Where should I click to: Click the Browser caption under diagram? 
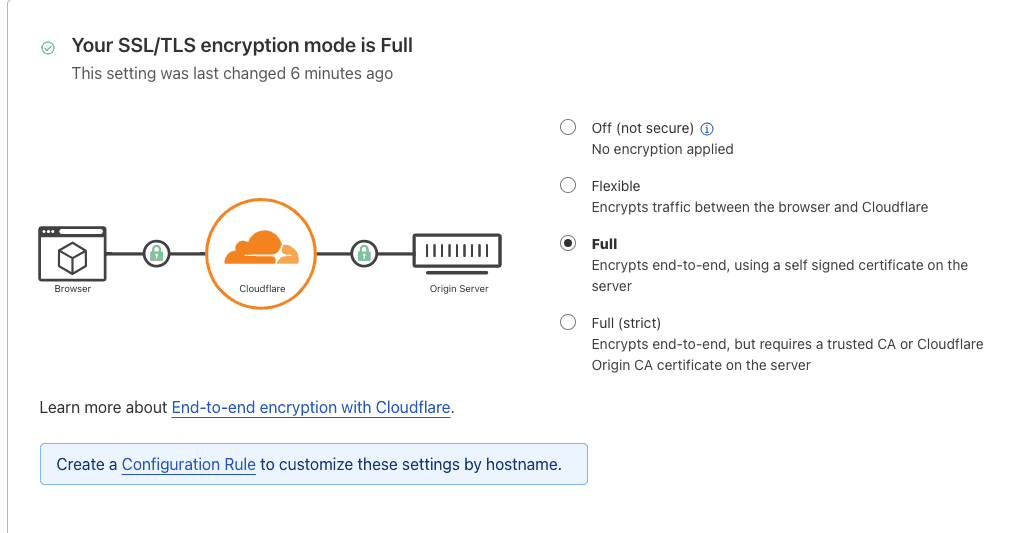point(72,289)
